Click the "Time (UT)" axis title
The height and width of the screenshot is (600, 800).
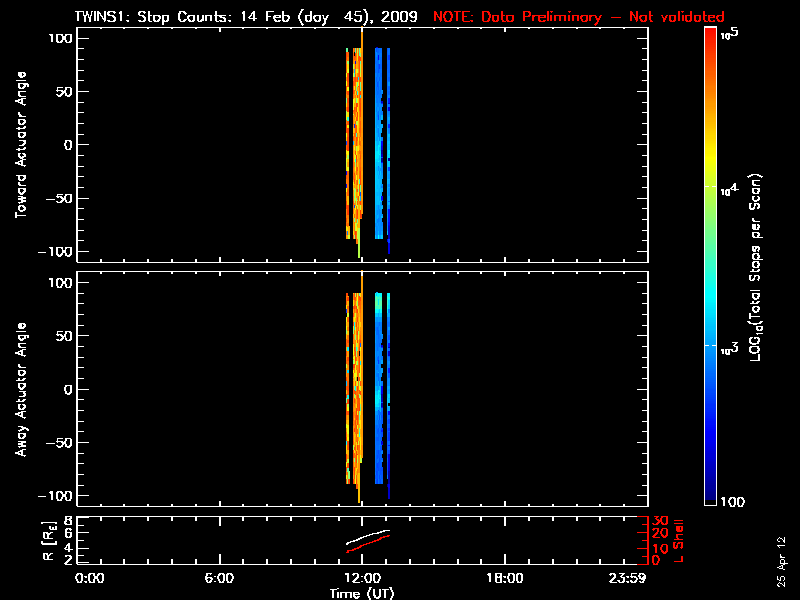361,593
